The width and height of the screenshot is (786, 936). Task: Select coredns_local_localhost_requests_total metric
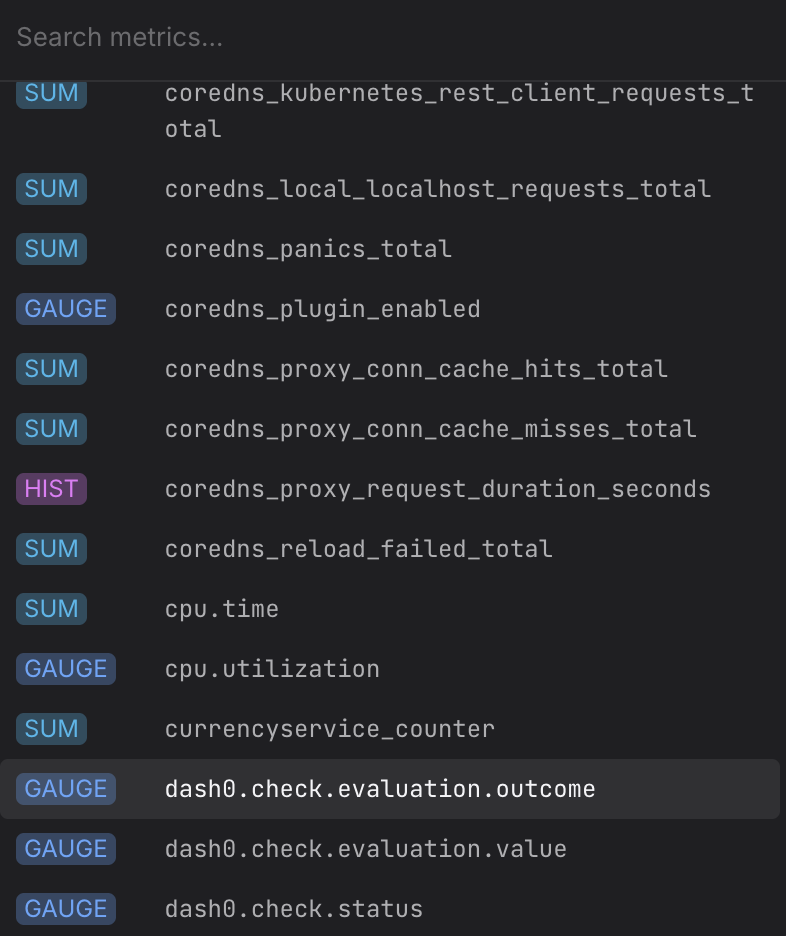pyautogui.click(x=437, y=189)
